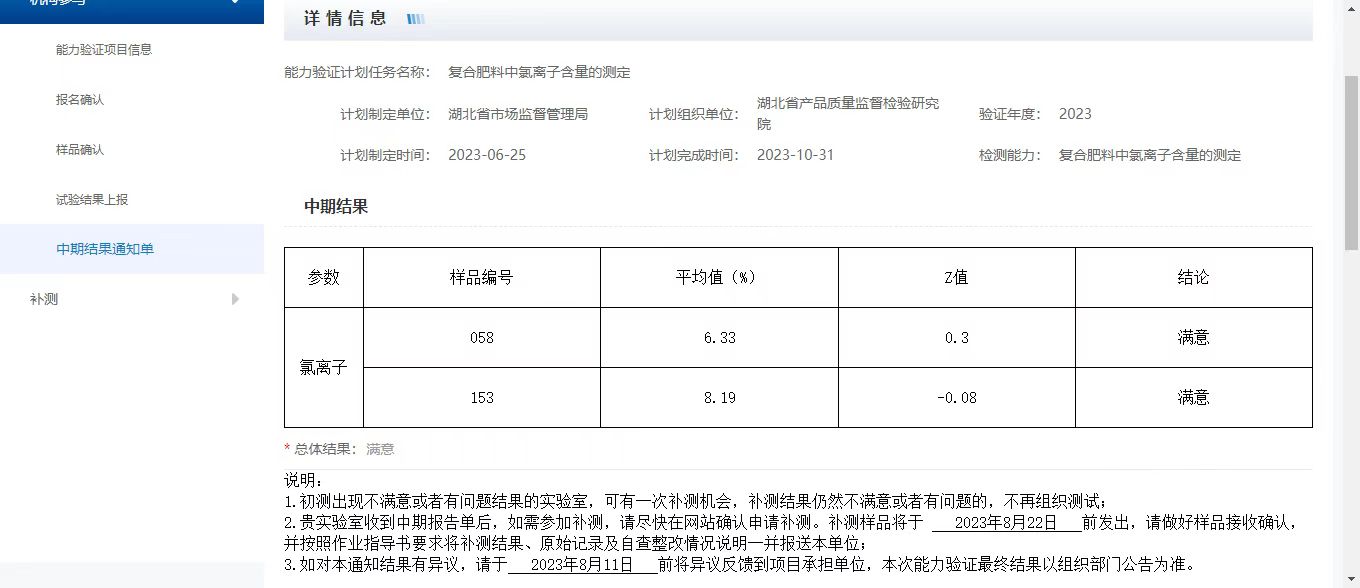
Task: Click the 说明 notes heading
Action: click(x=304, y=480)
